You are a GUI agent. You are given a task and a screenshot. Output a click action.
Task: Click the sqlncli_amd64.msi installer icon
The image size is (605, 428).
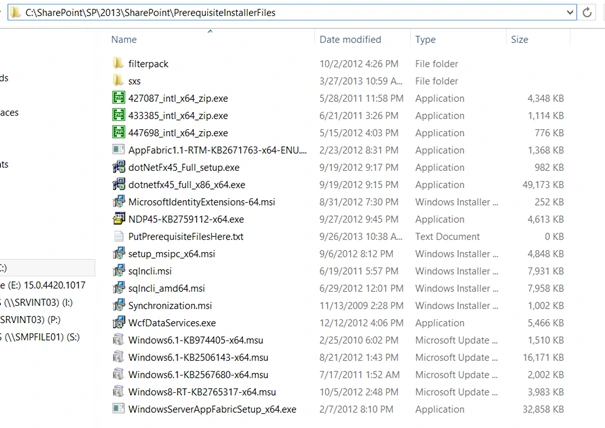coord(118,288)
